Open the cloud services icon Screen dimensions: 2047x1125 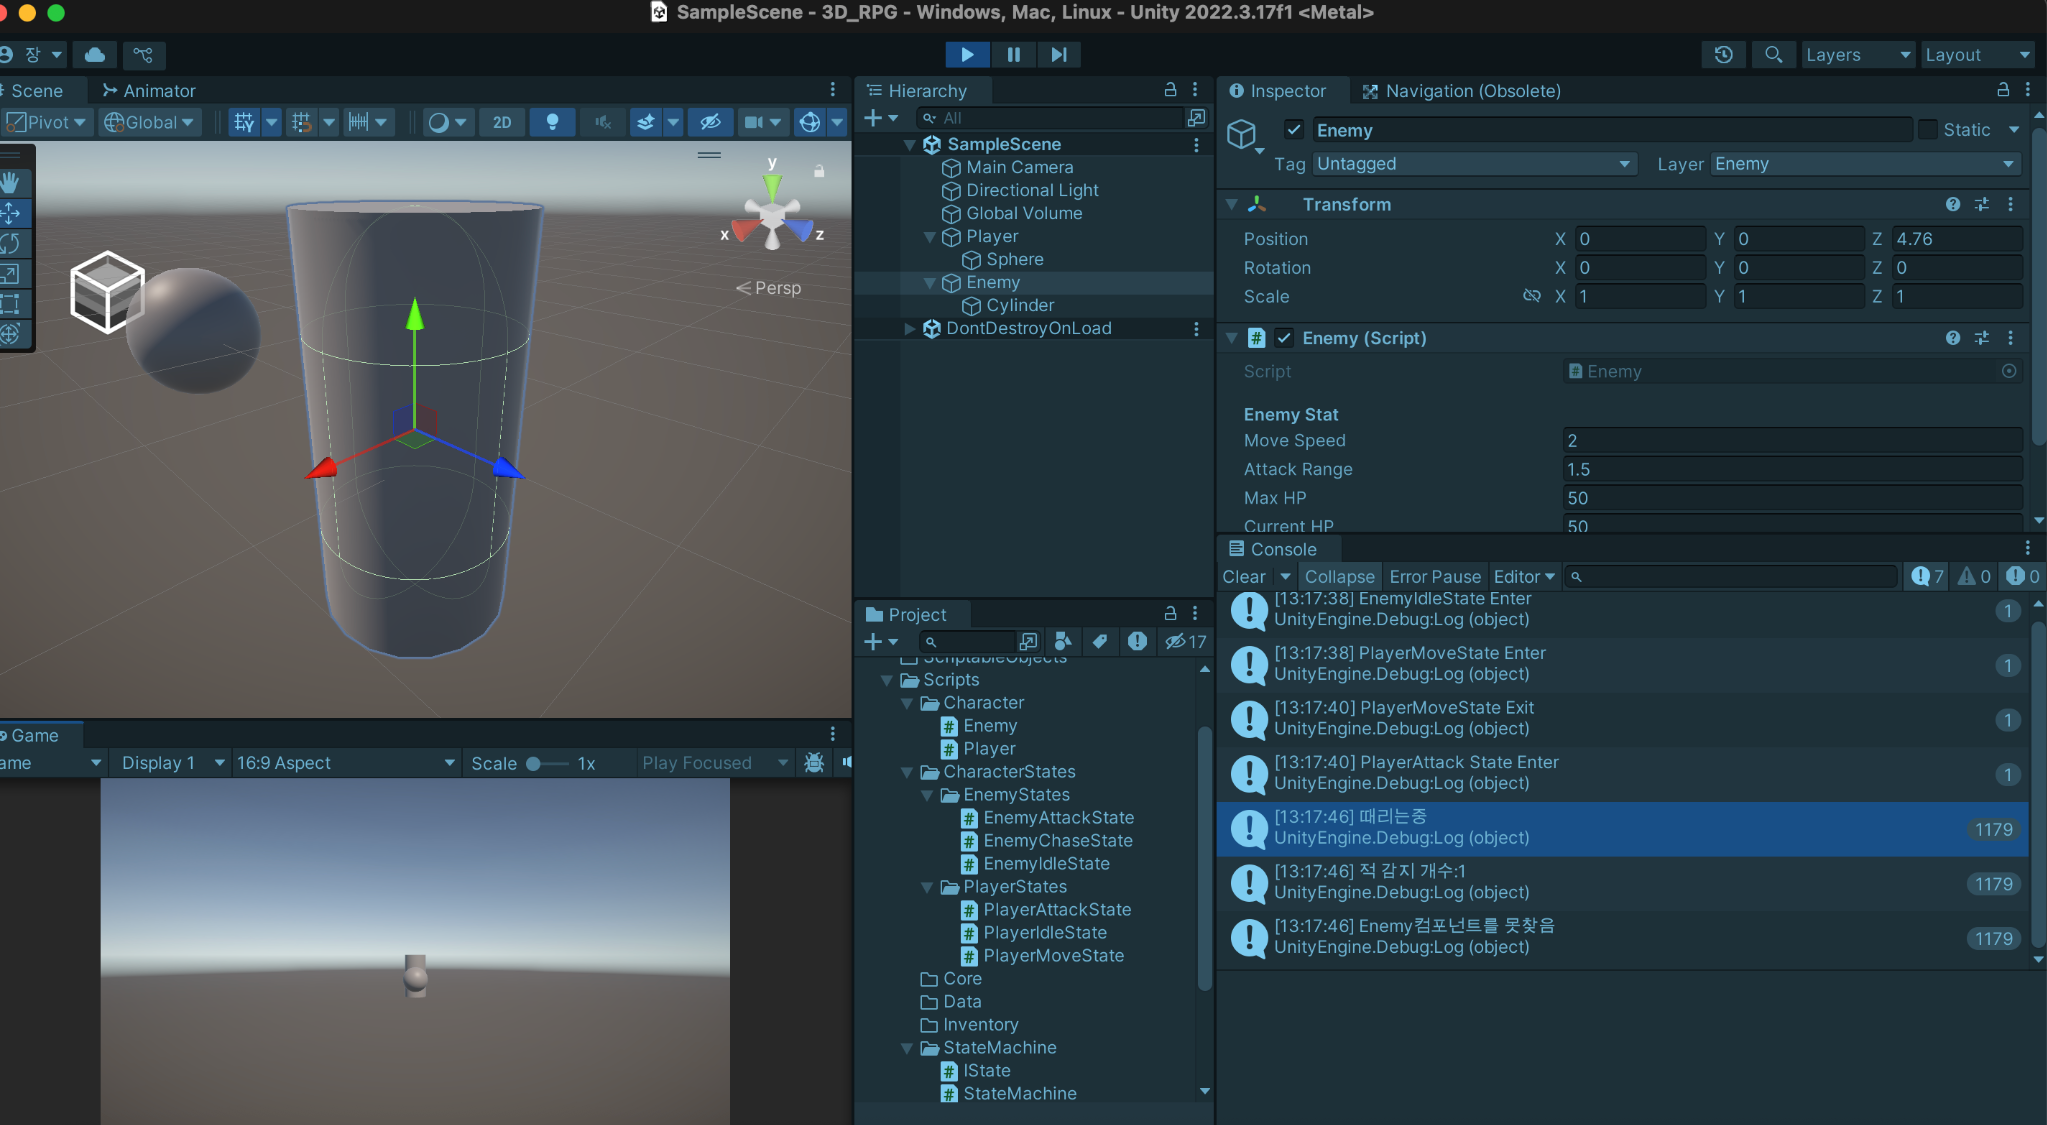[95, 55]
